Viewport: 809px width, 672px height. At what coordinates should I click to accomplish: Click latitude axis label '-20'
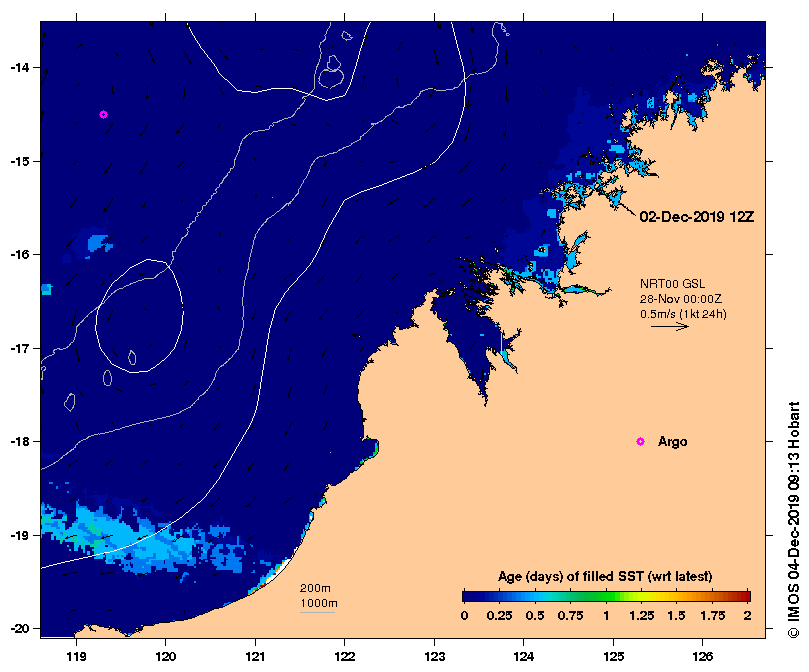[19, 629]
